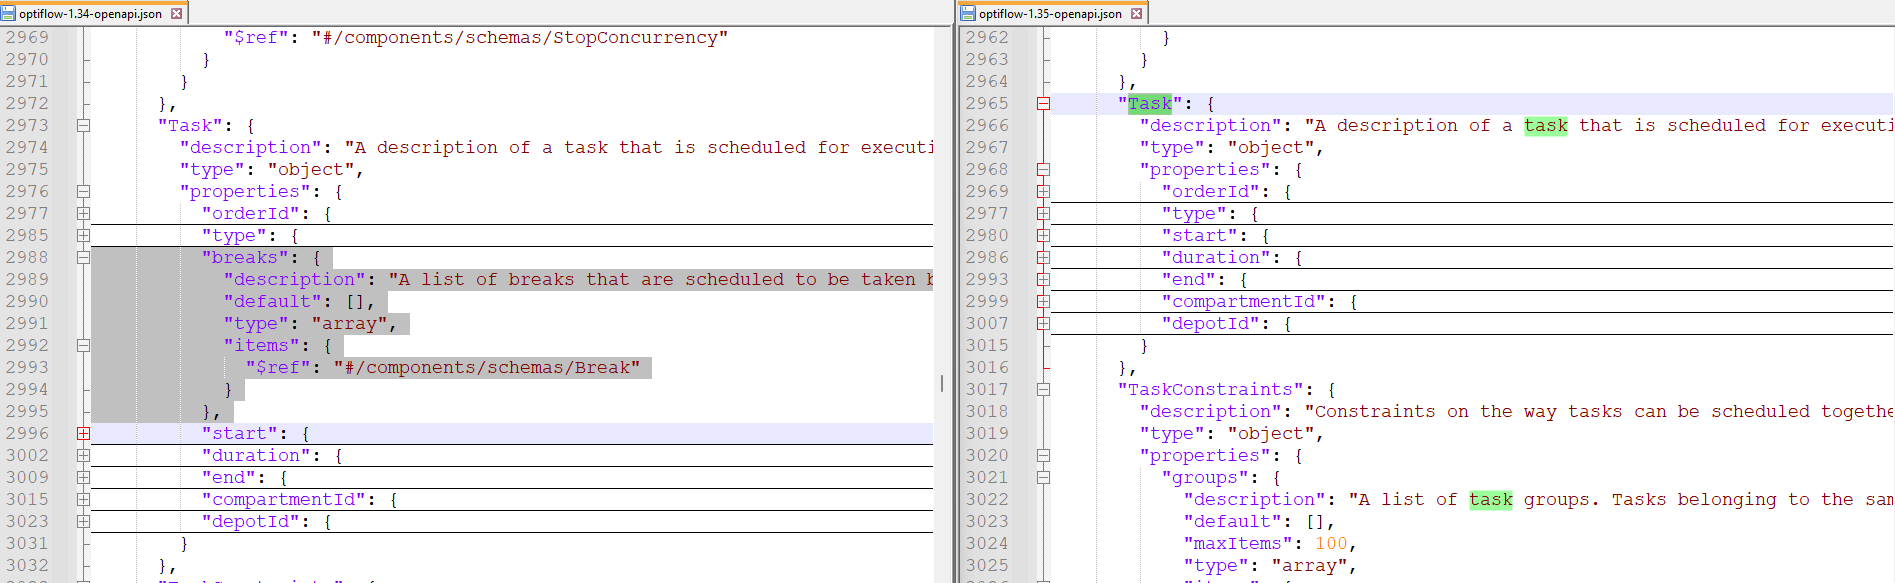The height and width of the screenshot is (583, 1895).
Task: Switch to the optiflow-1.34-openapi.json tab
Action: pyautogui.click(x=90, y=14)
